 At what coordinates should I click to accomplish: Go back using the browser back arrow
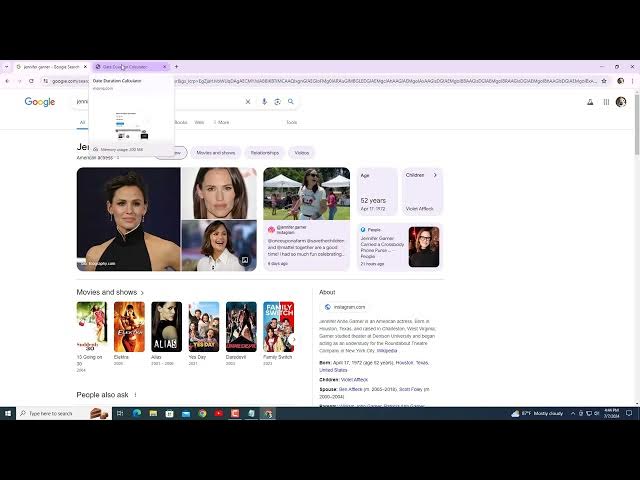(x=7, y=81)
